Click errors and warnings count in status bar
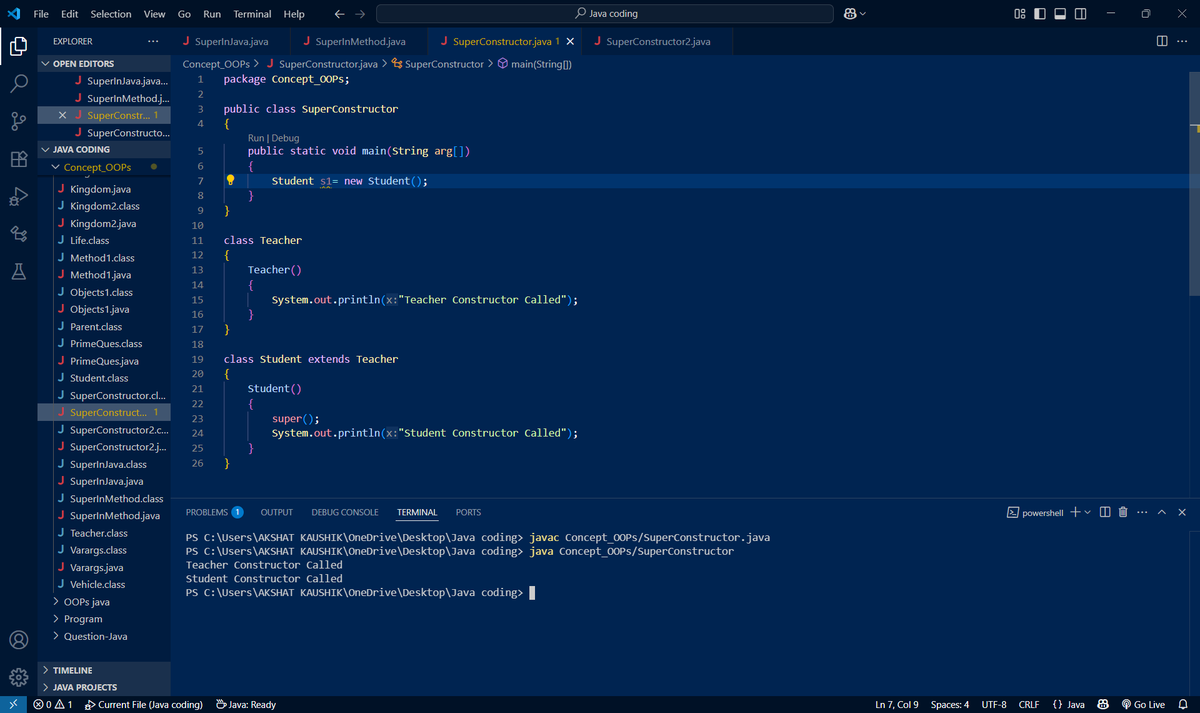Screen dimensions: 1200x713 53,705
